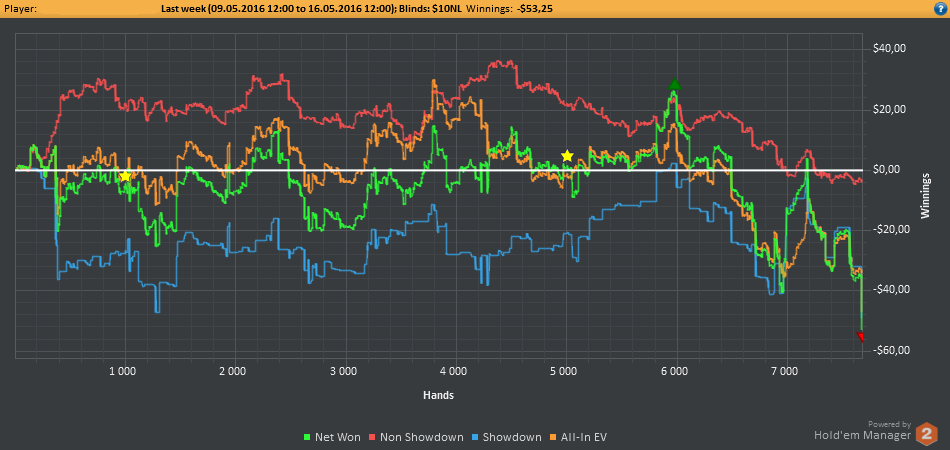Click the 1 000 hands axis label

pyautogui.click(x=124, y=369)
